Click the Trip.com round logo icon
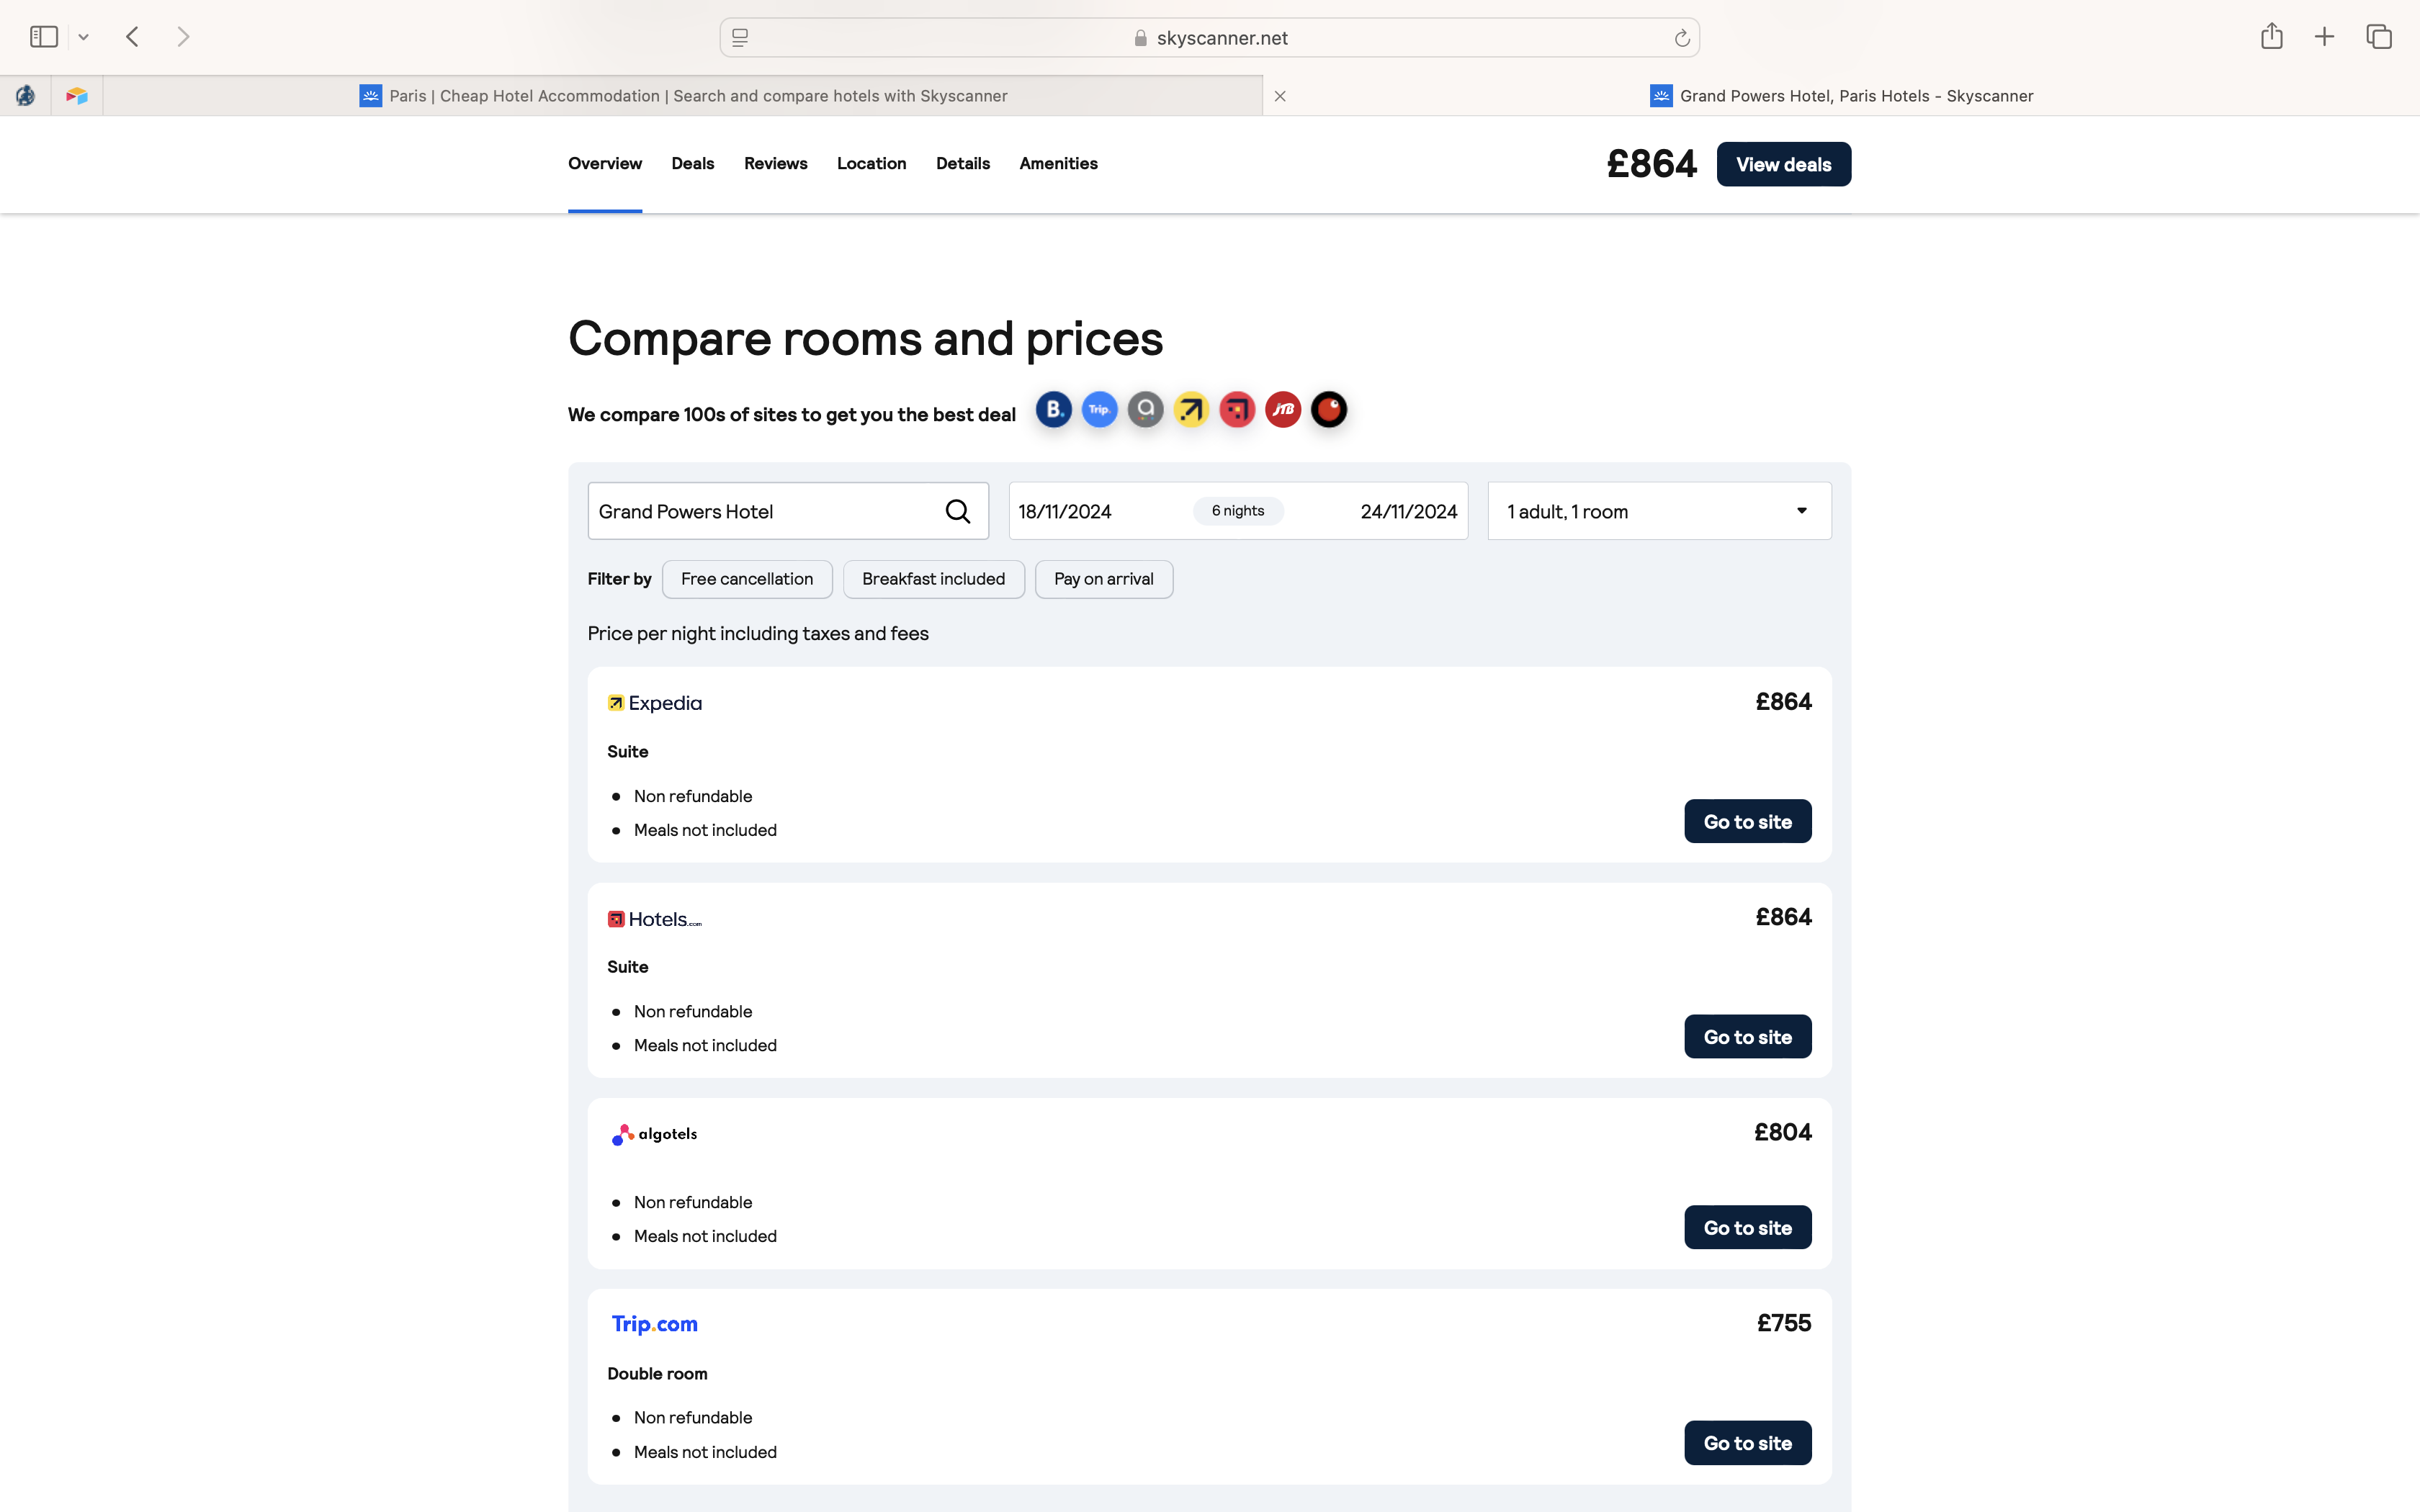 (1099, 410)
